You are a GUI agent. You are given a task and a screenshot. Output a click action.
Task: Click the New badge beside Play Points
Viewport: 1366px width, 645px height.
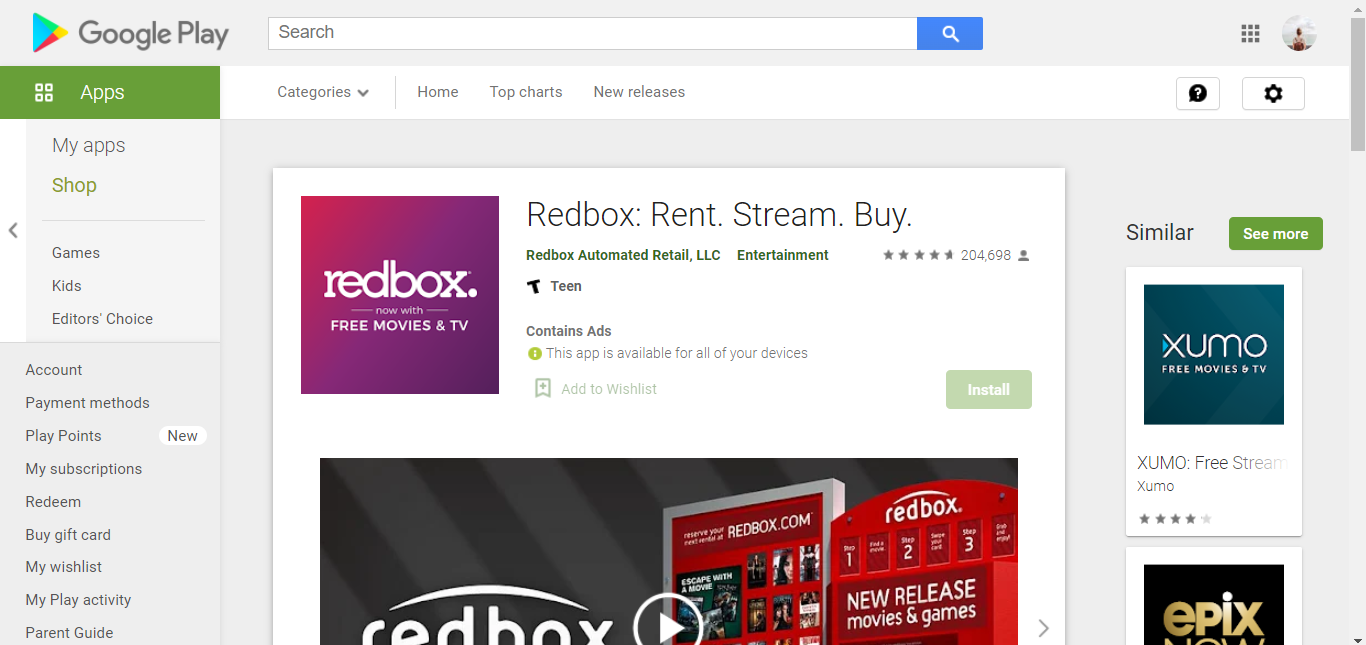click(x=182, y=436)
